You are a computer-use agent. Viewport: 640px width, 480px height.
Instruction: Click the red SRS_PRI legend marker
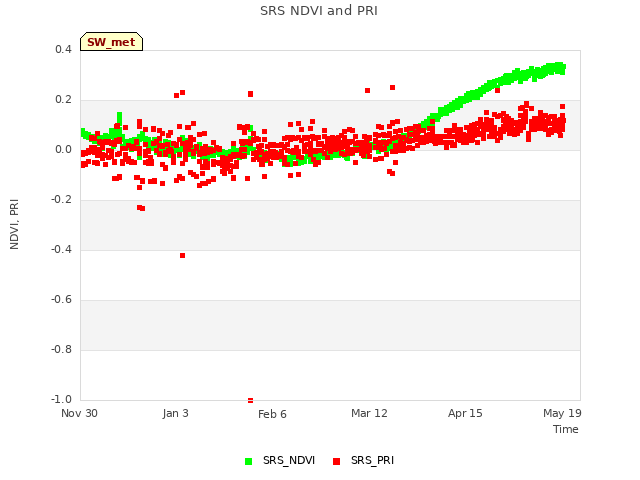point(336,462)
